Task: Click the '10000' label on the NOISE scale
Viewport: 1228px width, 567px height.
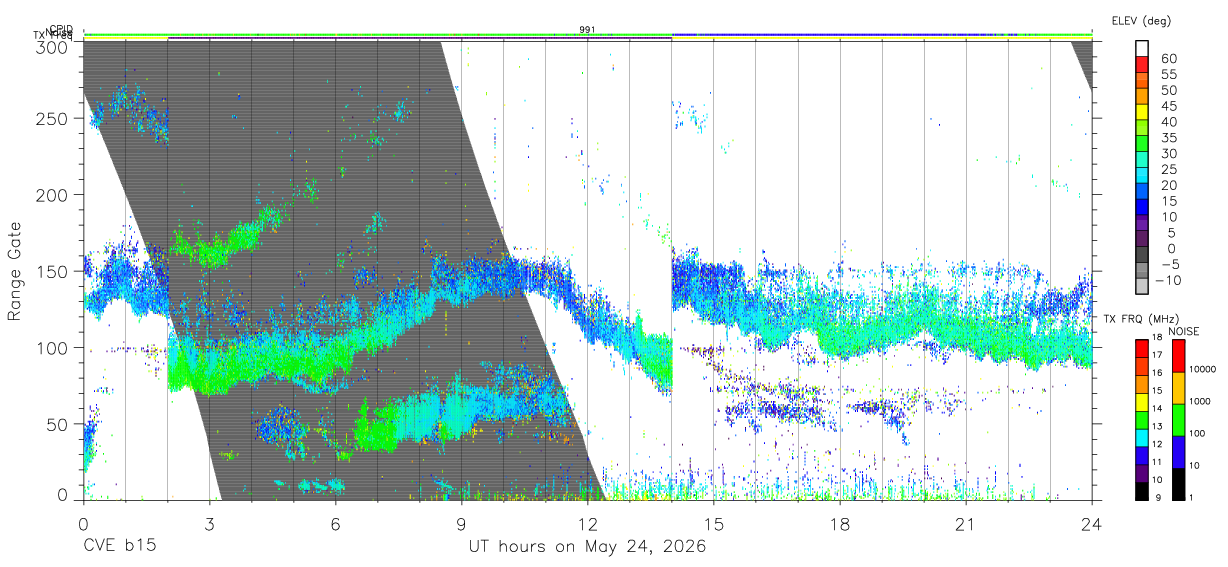Action: (1202, 370)
